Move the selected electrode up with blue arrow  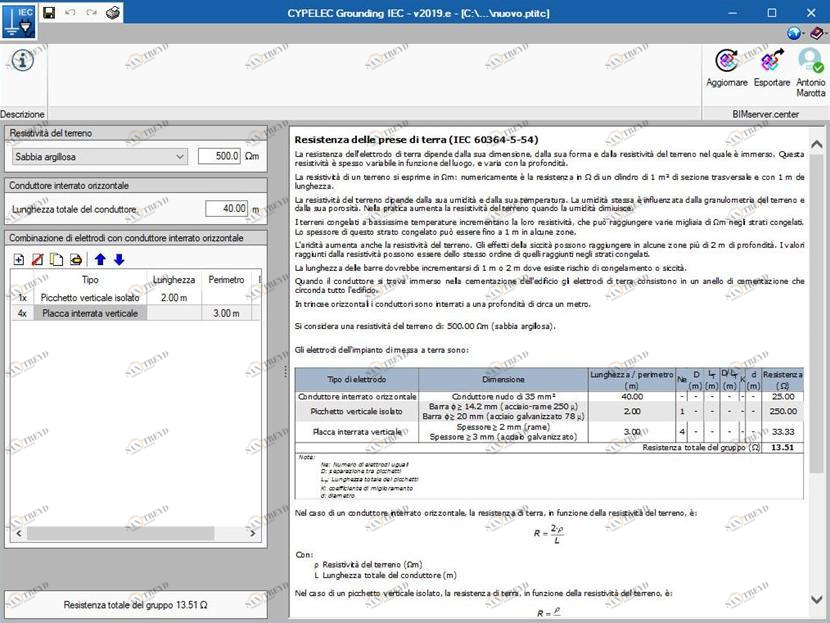(100, 258)
